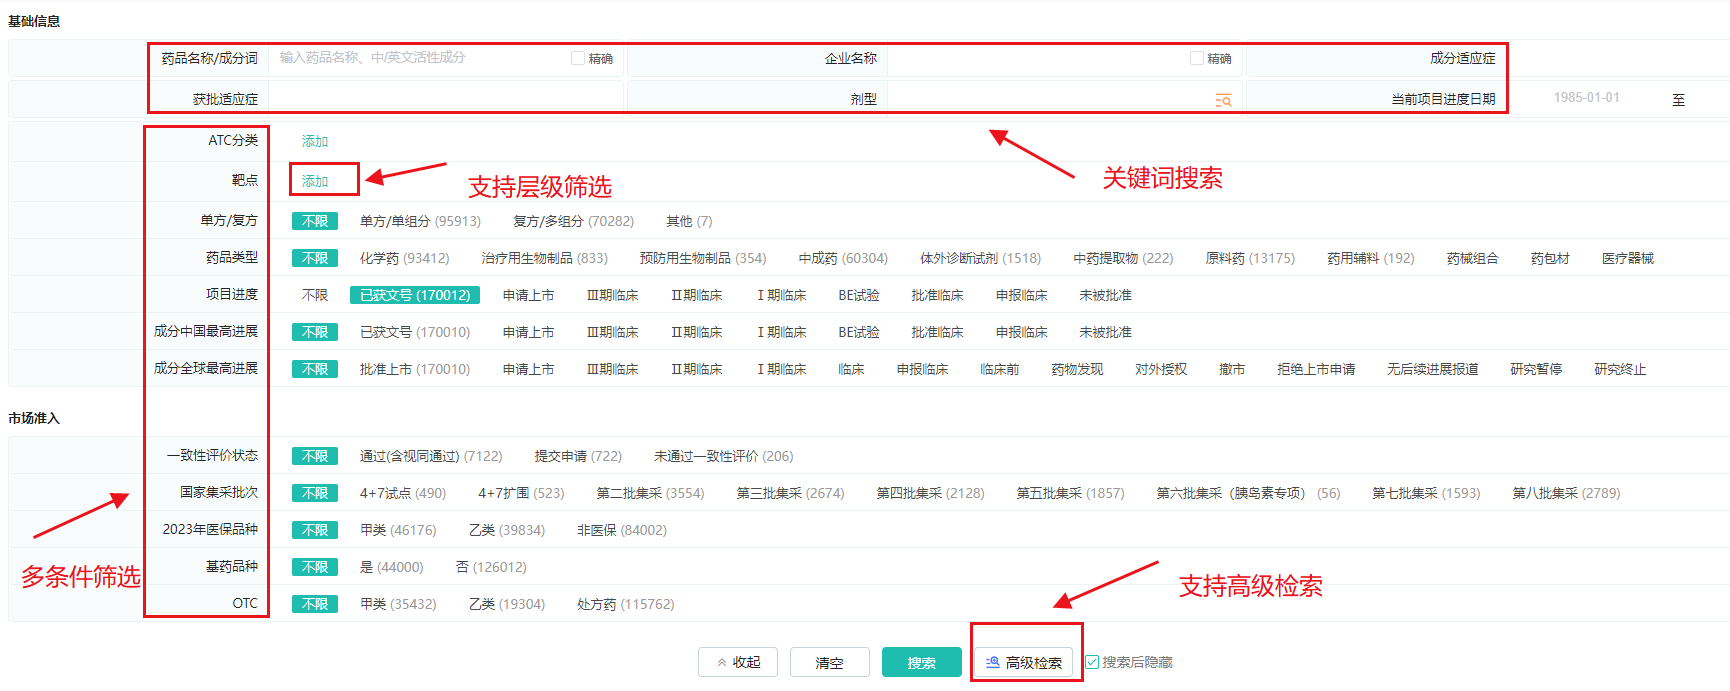Open the 添加 selector for 靶点

pyautogui.click(x=315, y=181)
